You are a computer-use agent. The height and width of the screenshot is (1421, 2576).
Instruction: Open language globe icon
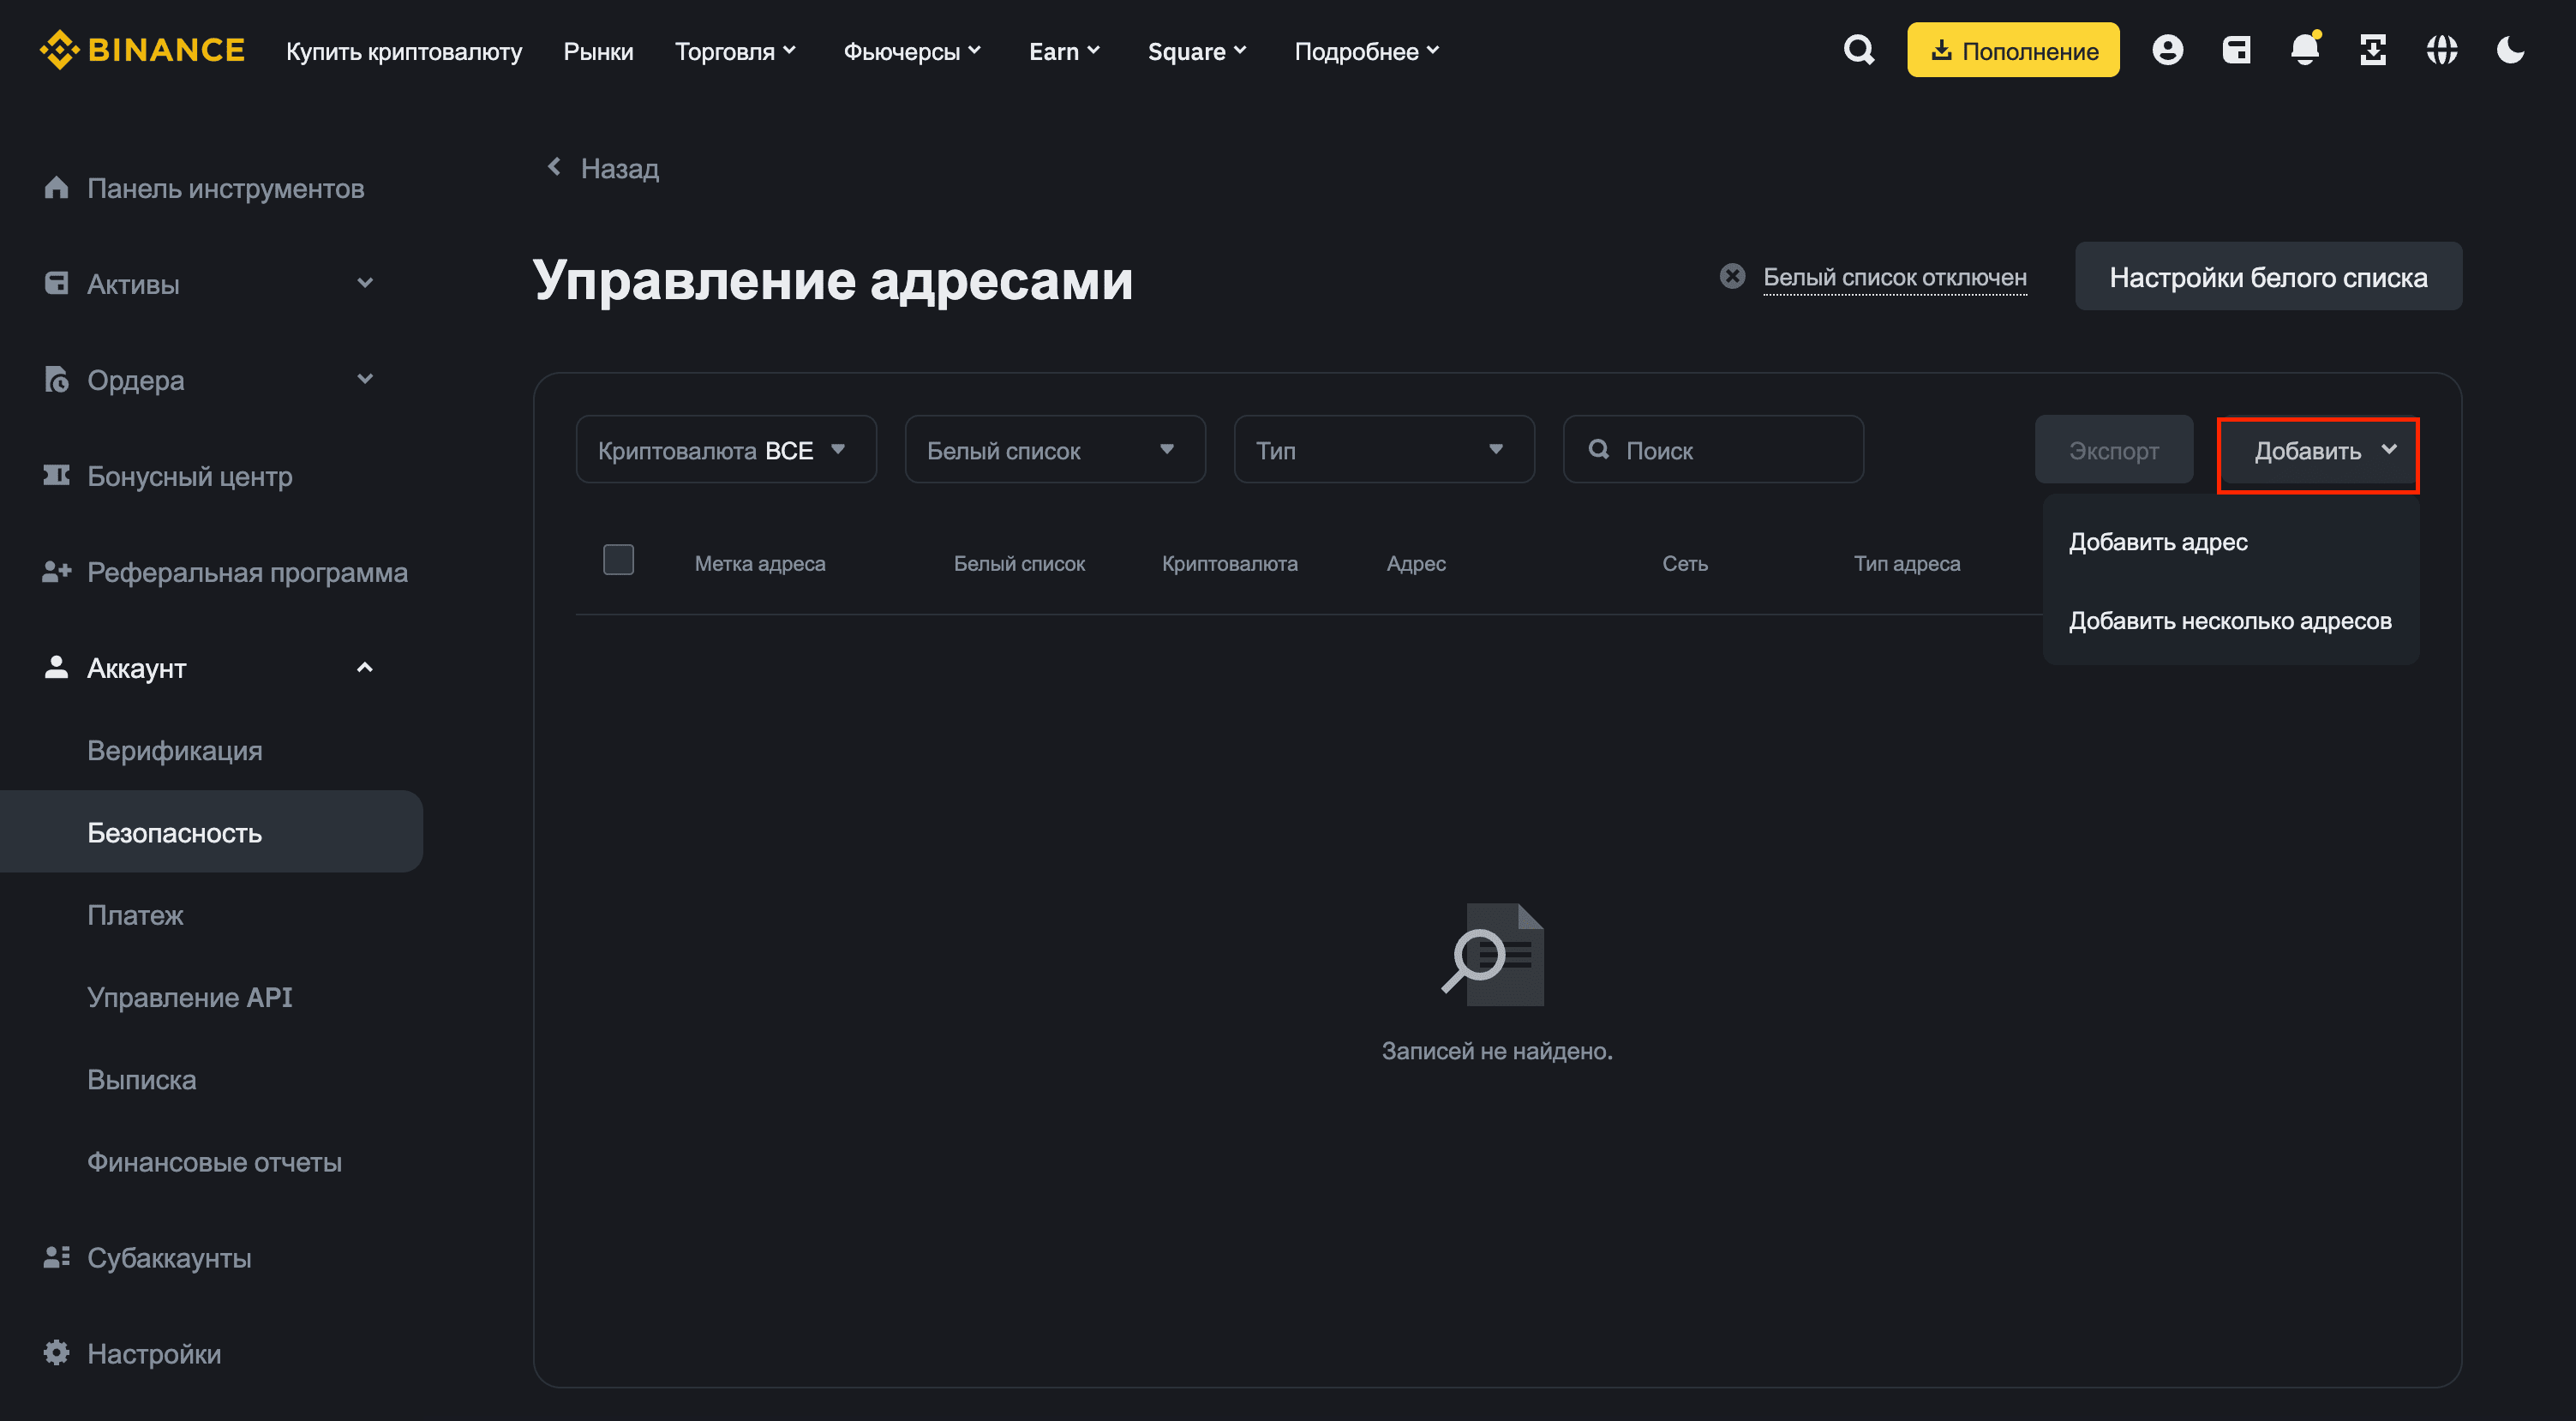[x=2441, y=50]
